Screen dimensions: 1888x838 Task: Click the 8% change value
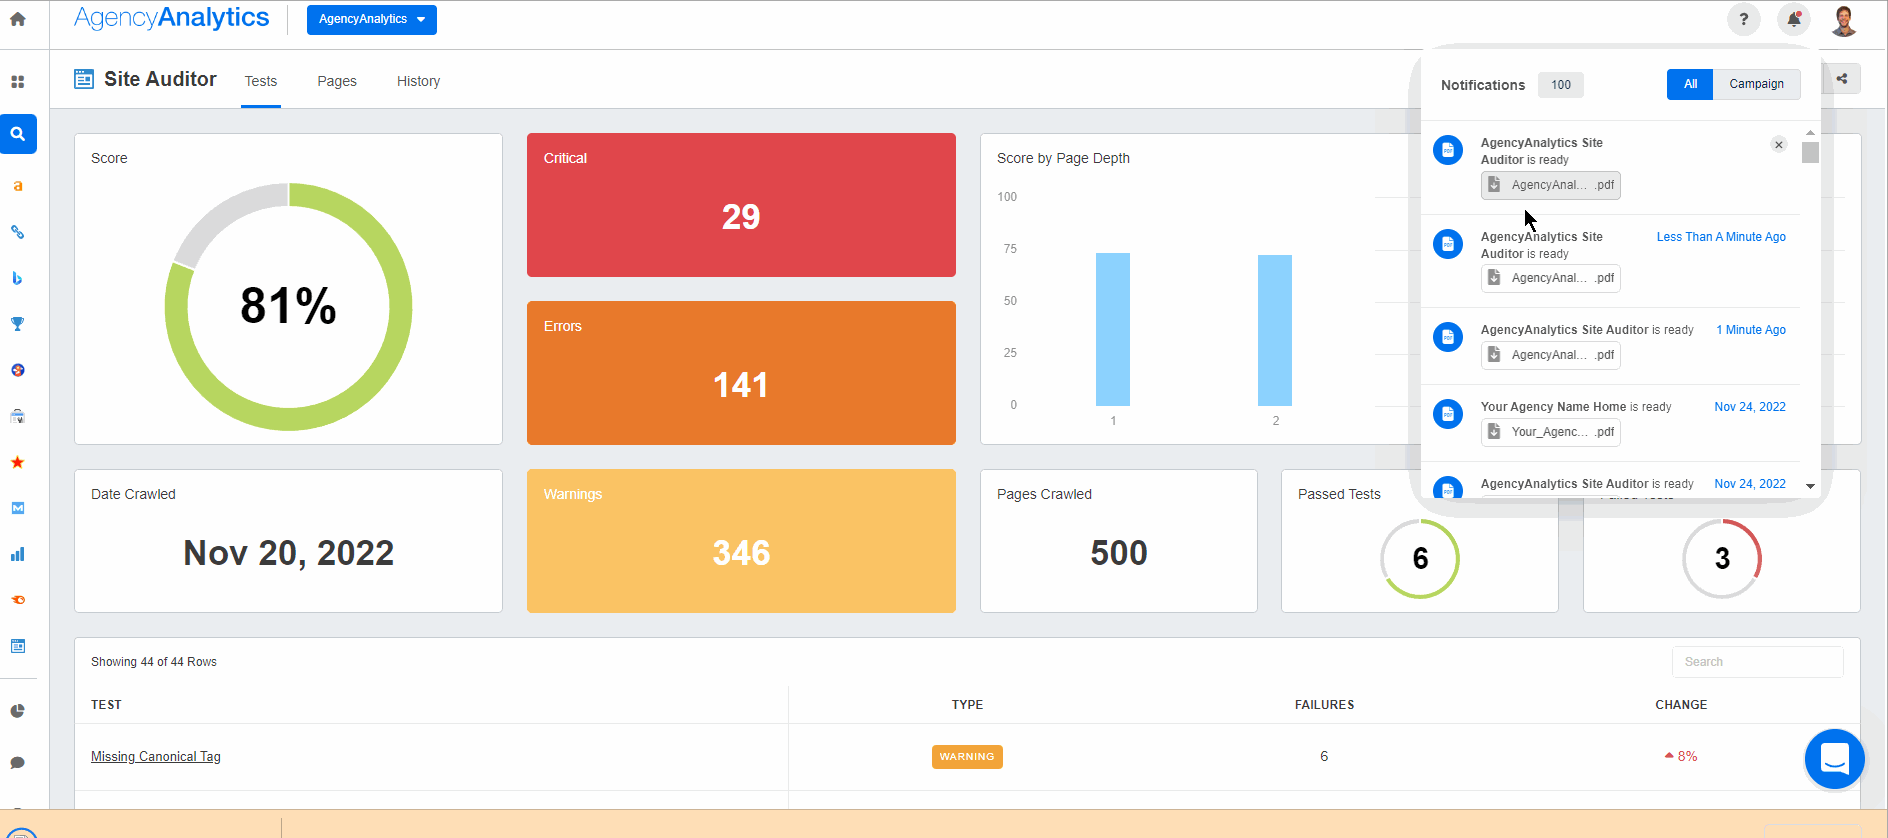(x=1681, y=757)
